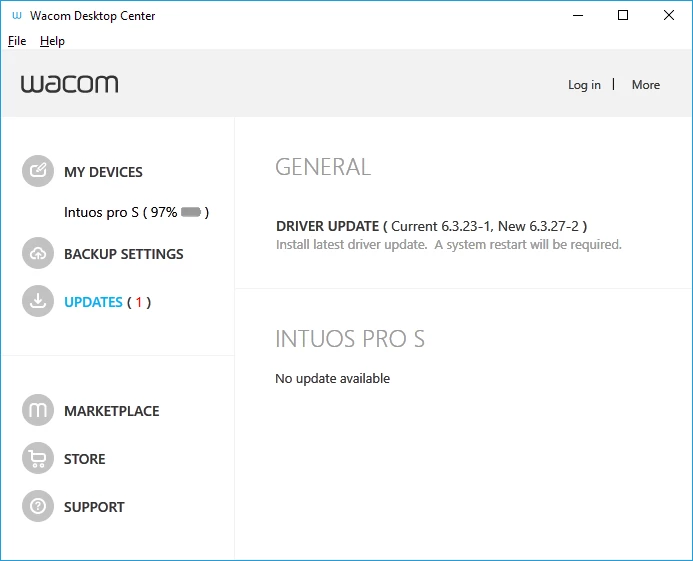Click the My Devices tablet icon
693x561 pixels.
[x=38, y=171]
